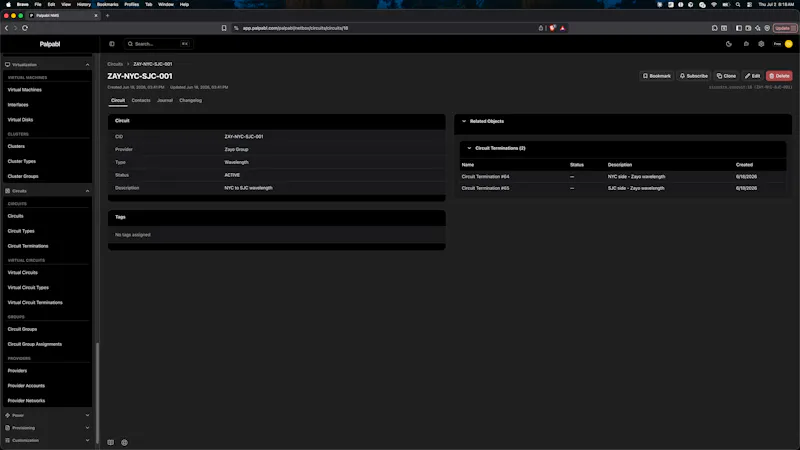Click the browser bookmark icon near address bar
The image size is (800, 450).
224,28
